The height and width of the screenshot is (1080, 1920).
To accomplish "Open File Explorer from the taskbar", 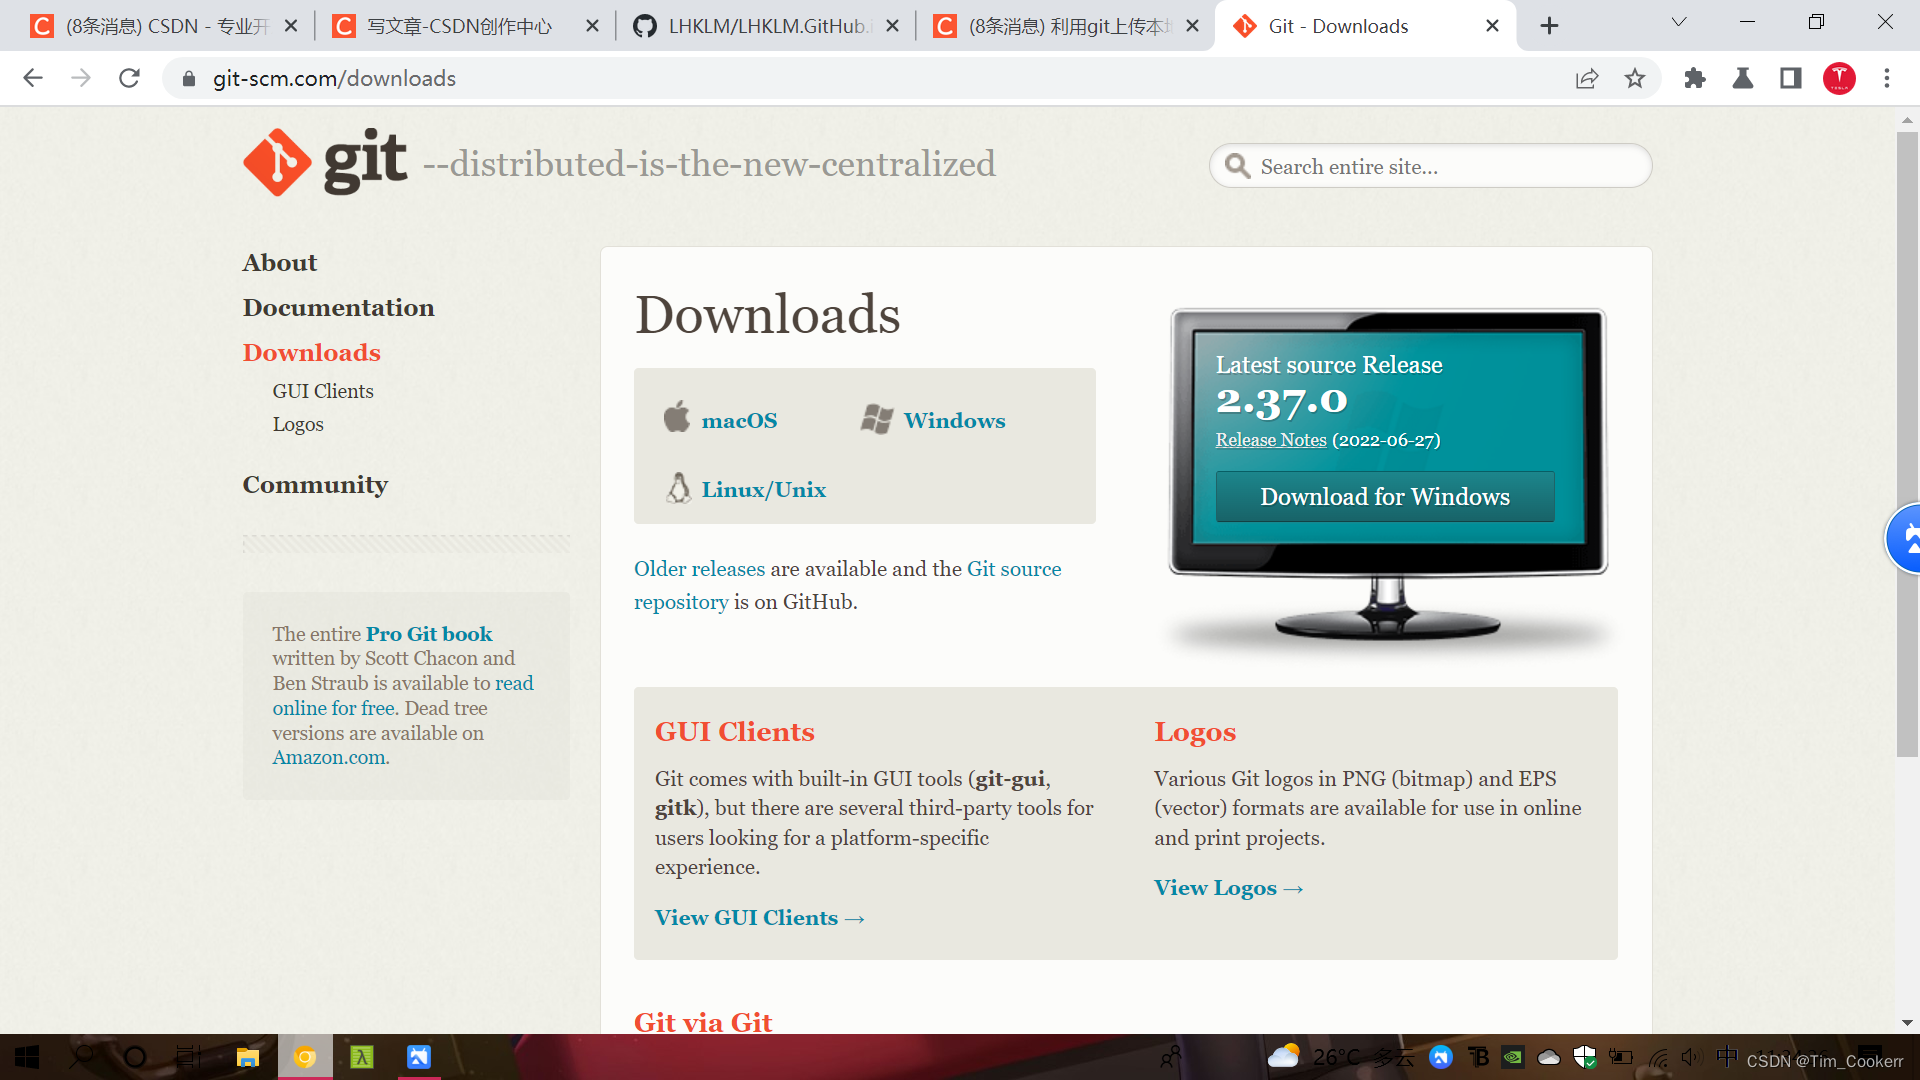I will [247, 1057].
